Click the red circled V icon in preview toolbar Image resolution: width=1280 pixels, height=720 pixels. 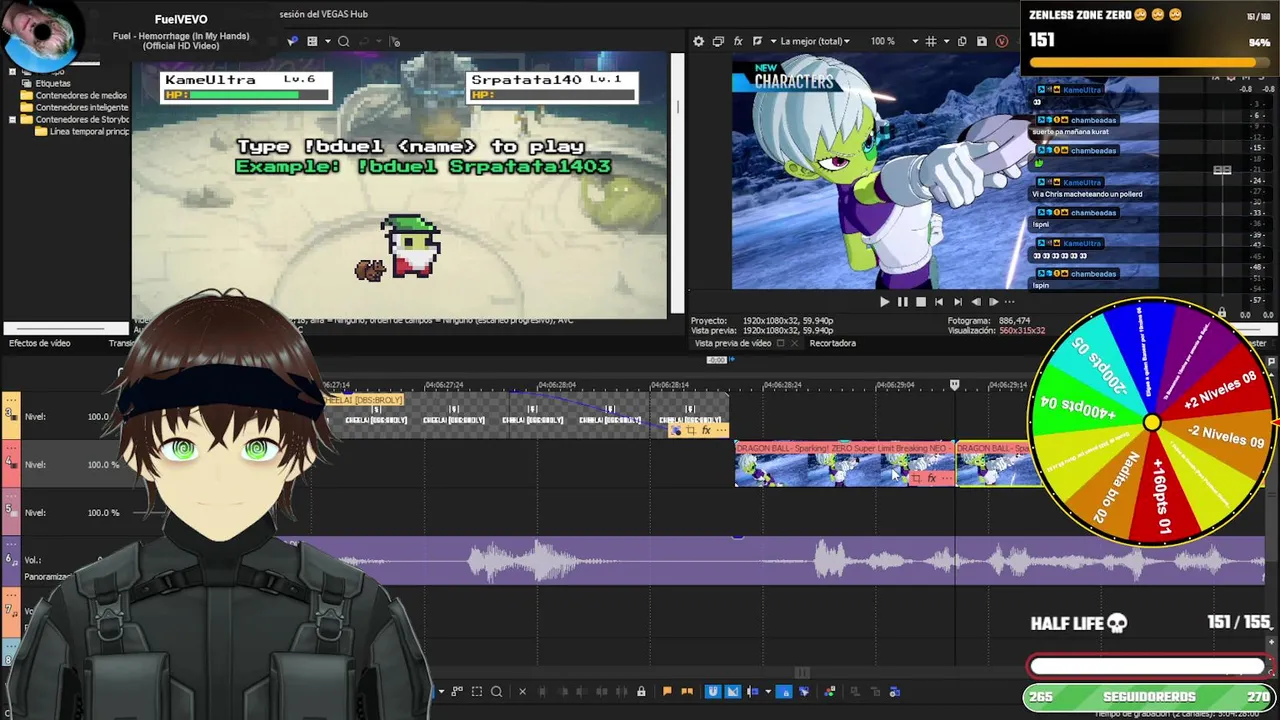1001,41
